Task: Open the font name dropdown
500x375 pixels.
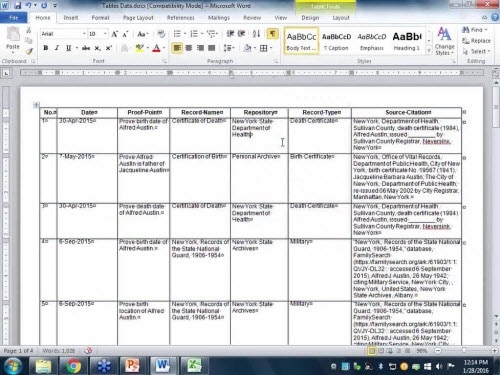Action: [84, 34]
